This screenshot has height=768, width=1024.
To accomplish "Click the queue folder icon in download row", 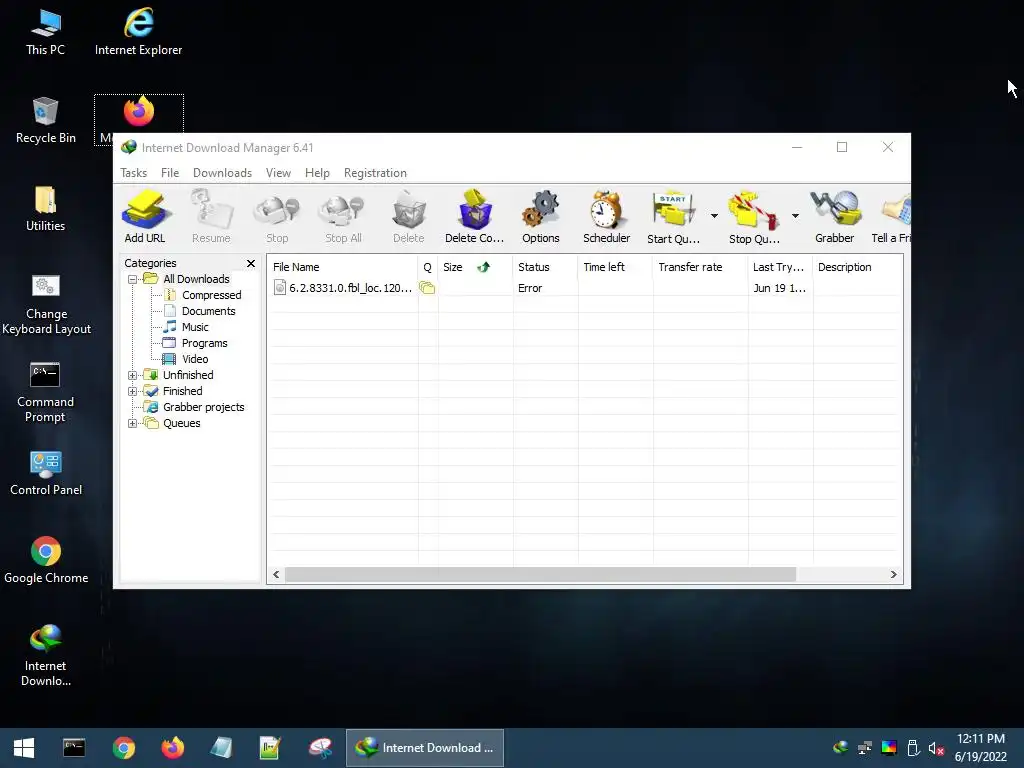I will coord(427,287).
